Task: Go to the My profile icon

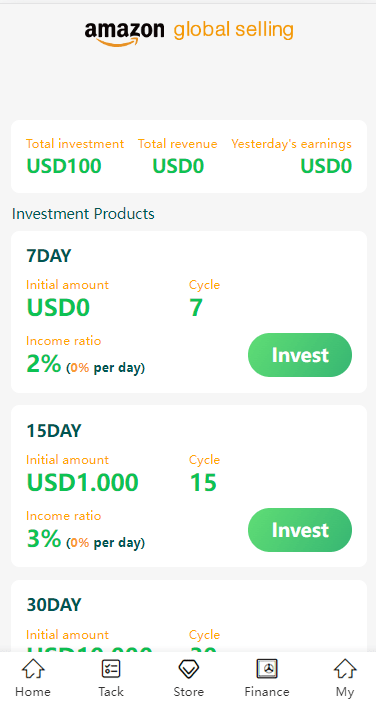Action: [x=345, y=669]
